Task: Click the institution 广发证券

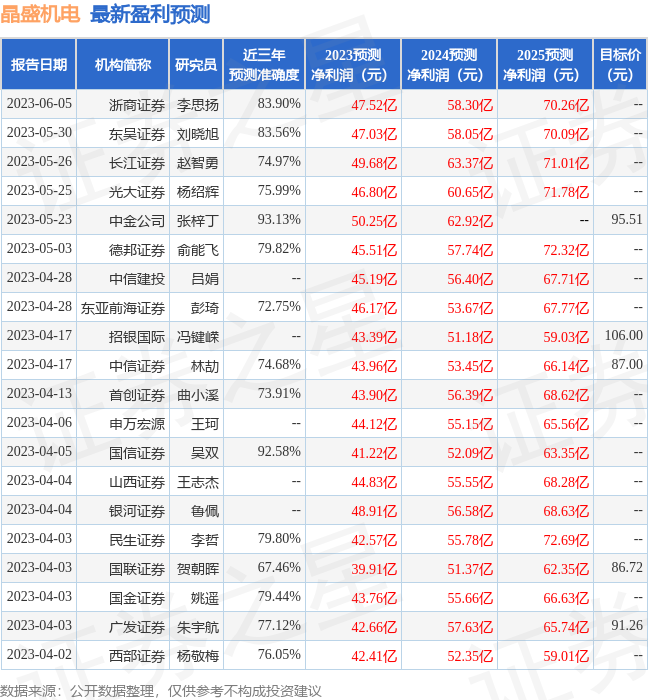Action: click(x=137, y=628)
